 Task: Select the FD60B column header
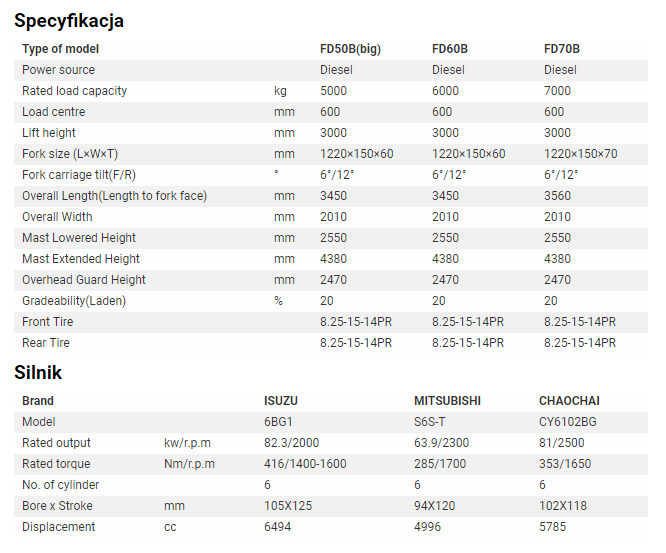pyautogui.click(x=450, y=49)
